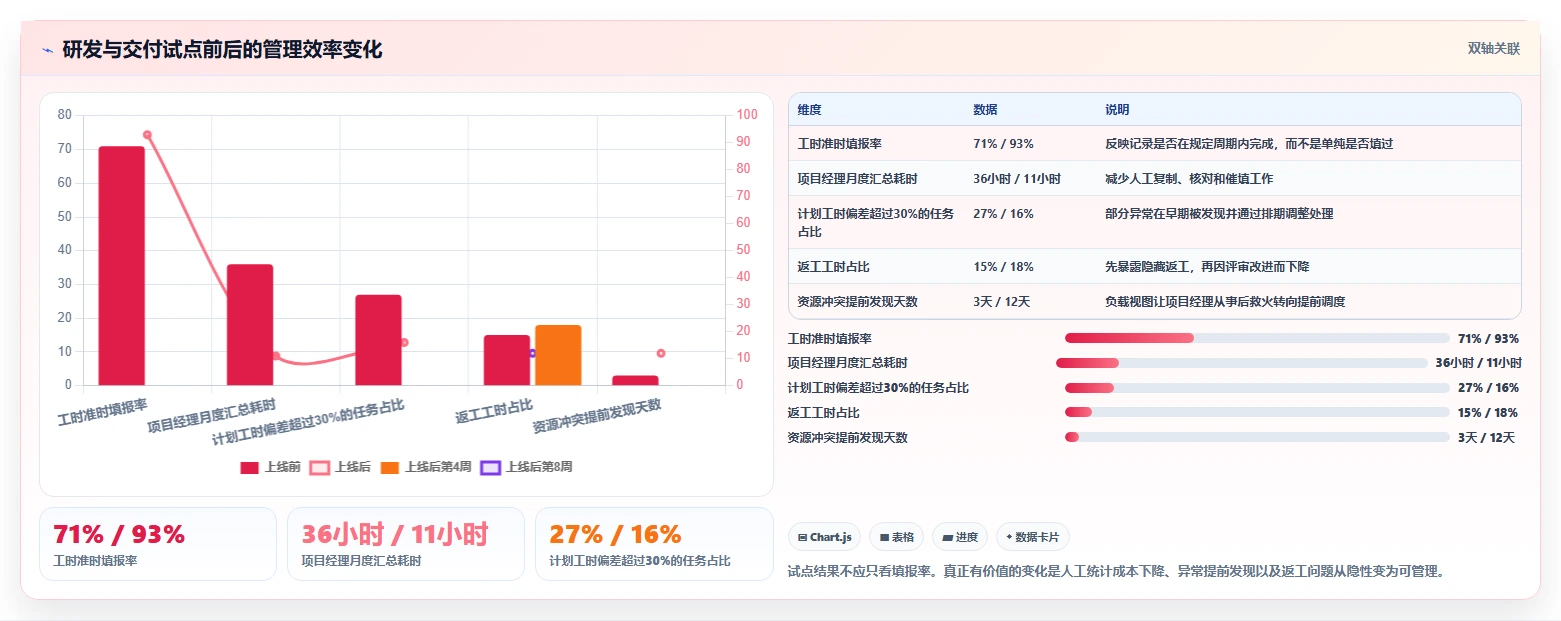This screenshot has height=621, width=1561.
Task: Click the pink line point at 资源冲突提前发现天数
Action: click(661, 353)
